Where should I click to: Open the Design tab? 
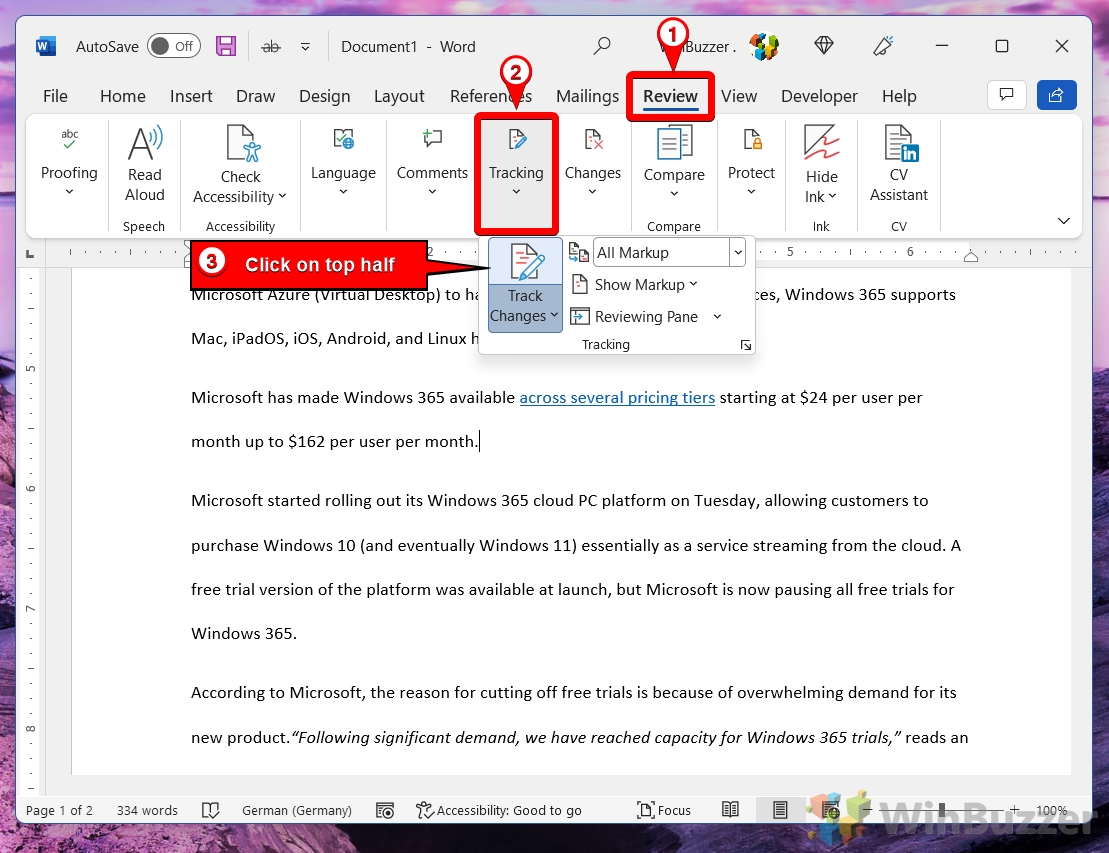point(325,96)
